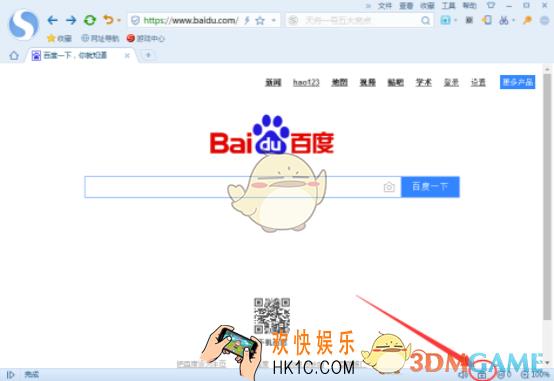The height and width of the screenshot is (381, 554).
Task: Click the scissors screenshot tool icon
Action: pyautogui.click(x=503, y=20)
